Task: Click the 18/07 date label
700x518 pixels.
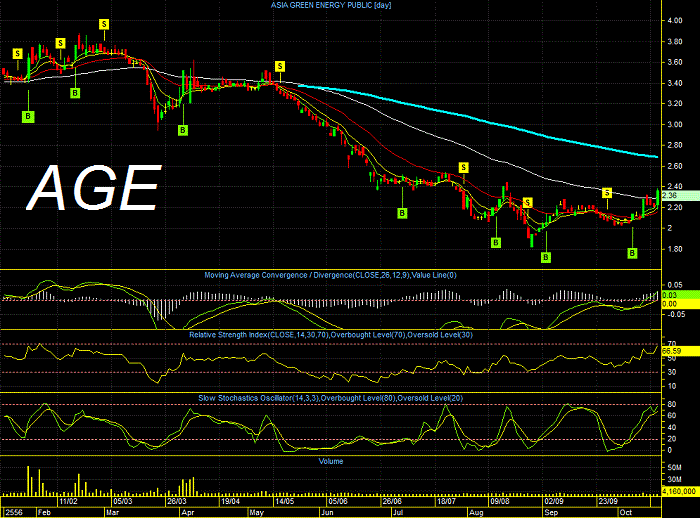Action: click(446, 501)
